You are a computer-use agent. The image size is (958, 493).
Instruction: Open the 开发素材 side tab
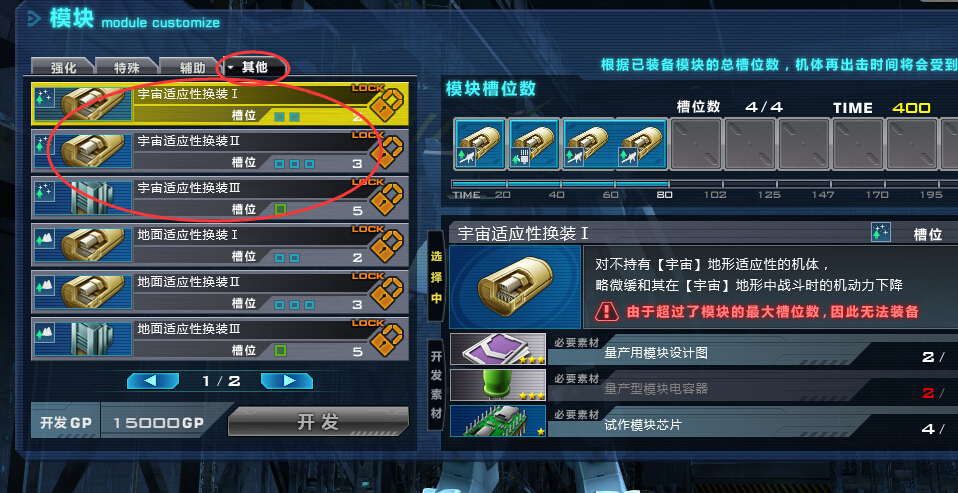436,385
